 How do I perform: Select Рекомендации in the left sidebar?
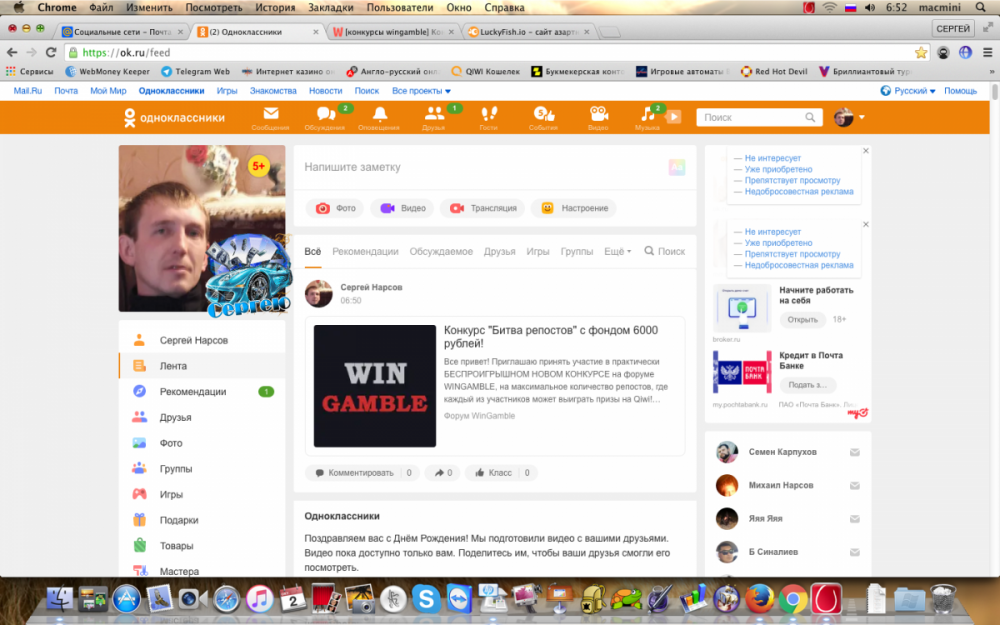[x=193, y=392]
